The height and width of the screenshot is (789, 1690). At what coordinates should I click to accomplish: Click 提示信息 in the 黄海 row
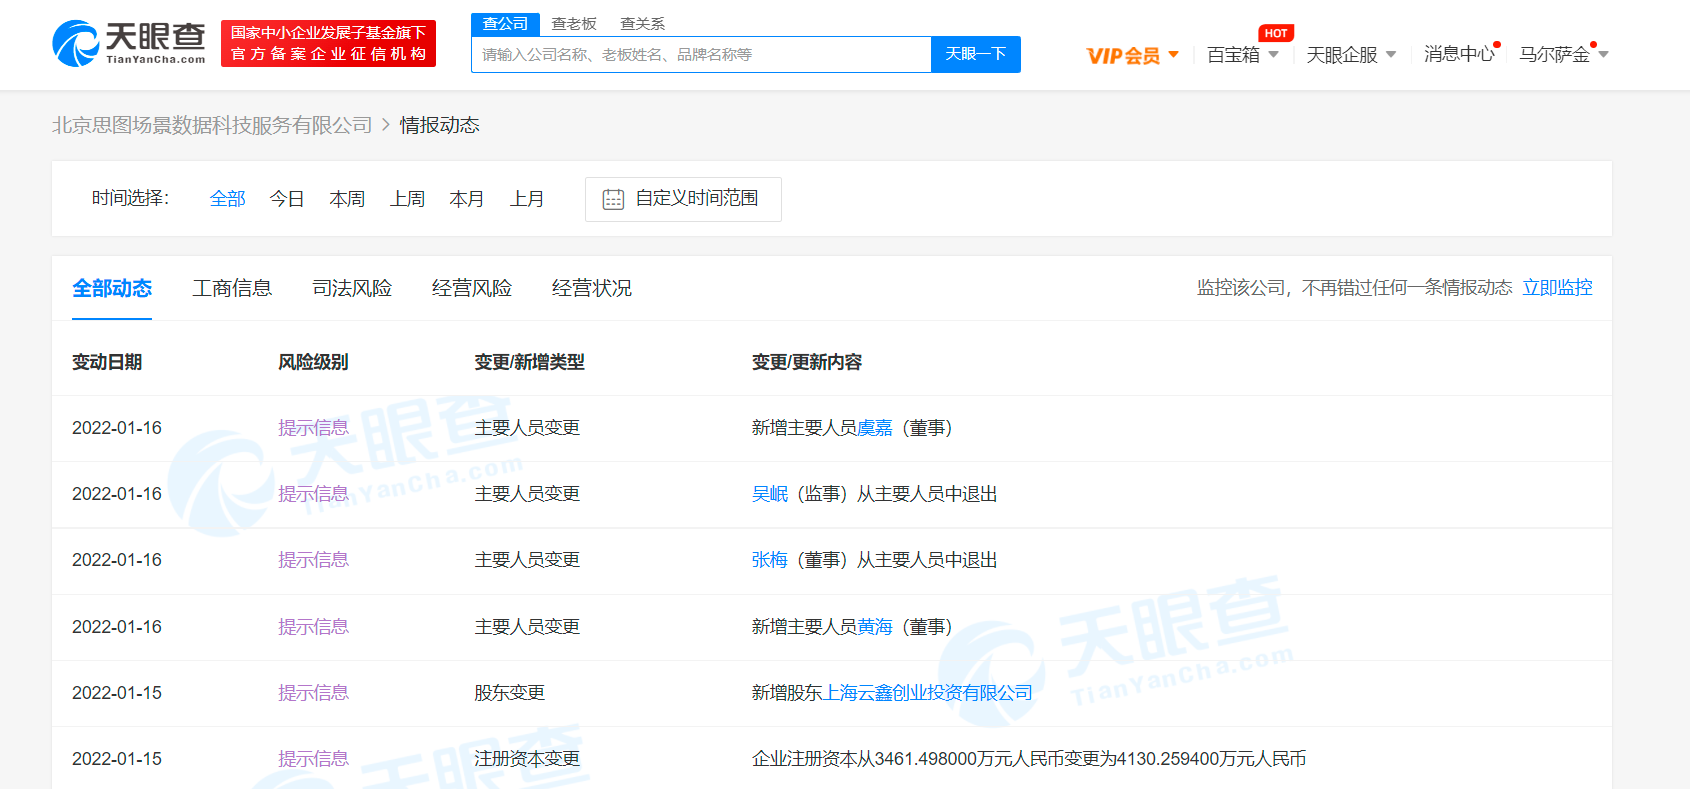tap(313, 627)
